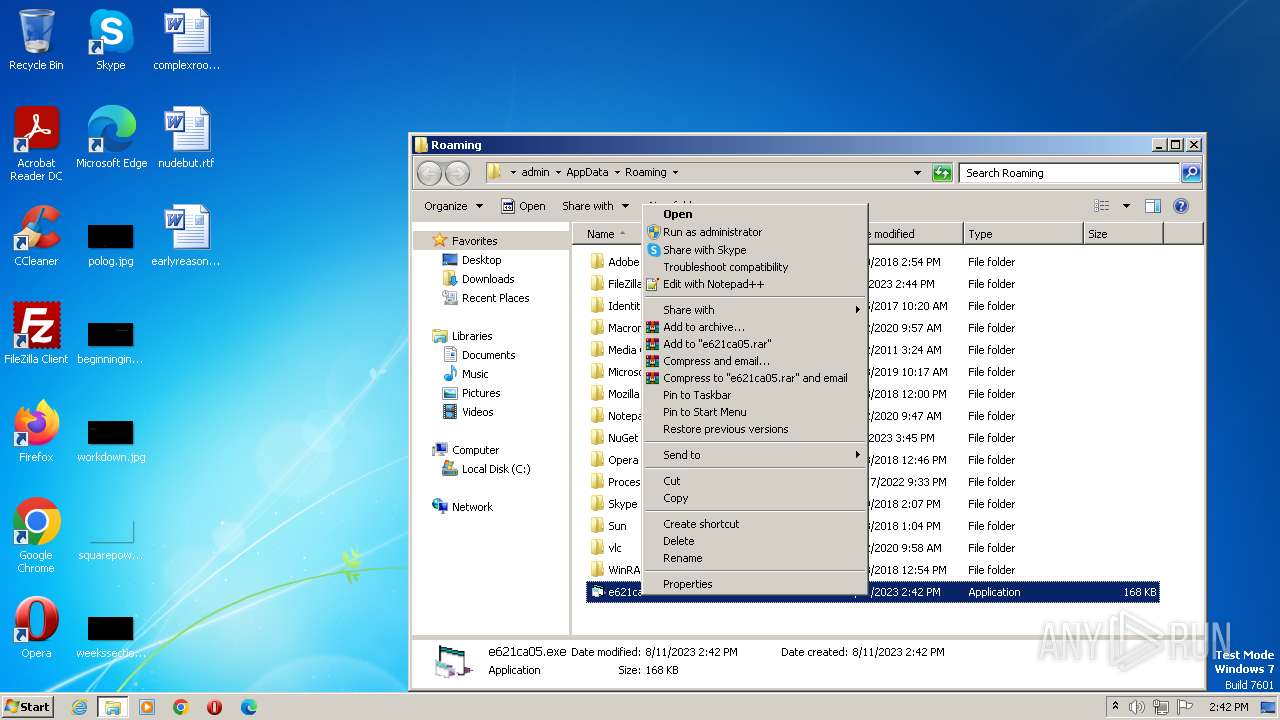Image resolution: width=1280 pixels, height=720 pixels.
Task: Choose Run as administrator
Action: pyautogui.click(x=754, y=232)
